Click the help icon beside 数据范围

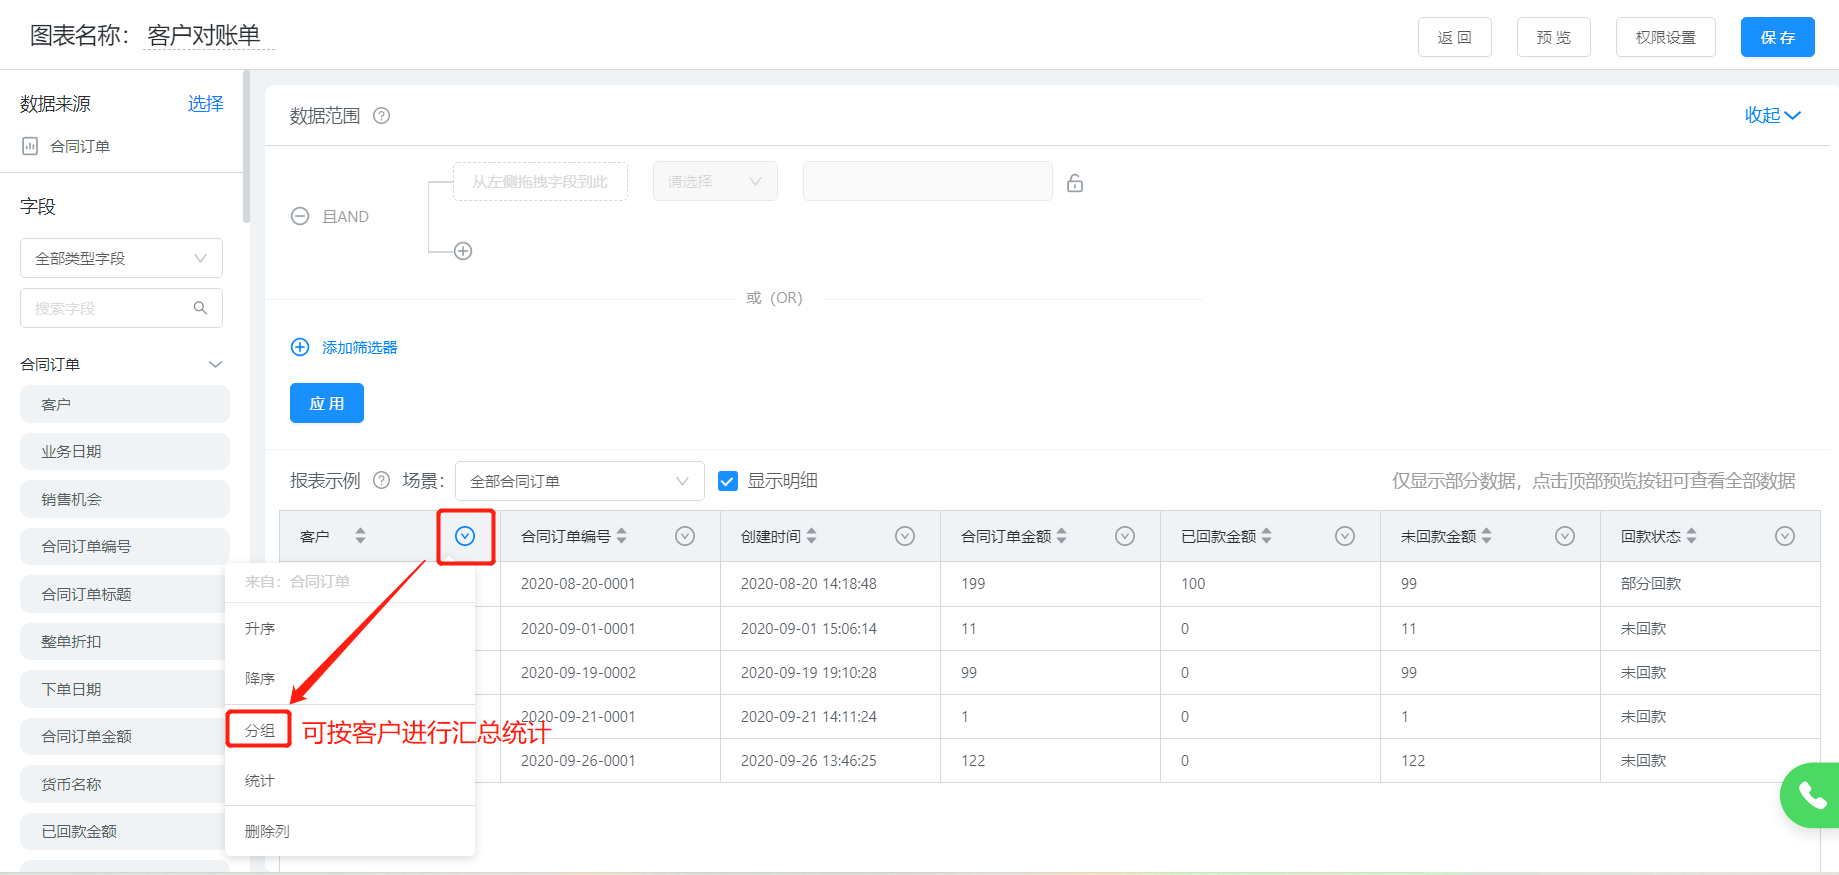pos(381,116)
